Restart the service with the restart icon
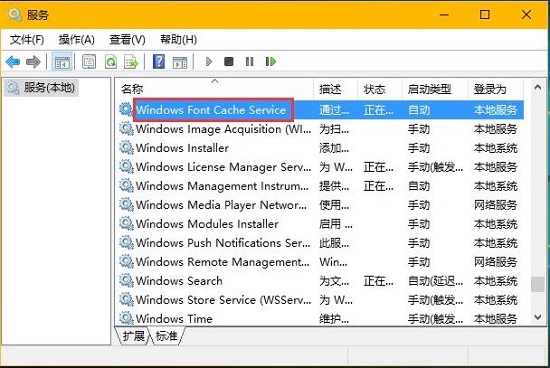 click(x=271, y=62)
